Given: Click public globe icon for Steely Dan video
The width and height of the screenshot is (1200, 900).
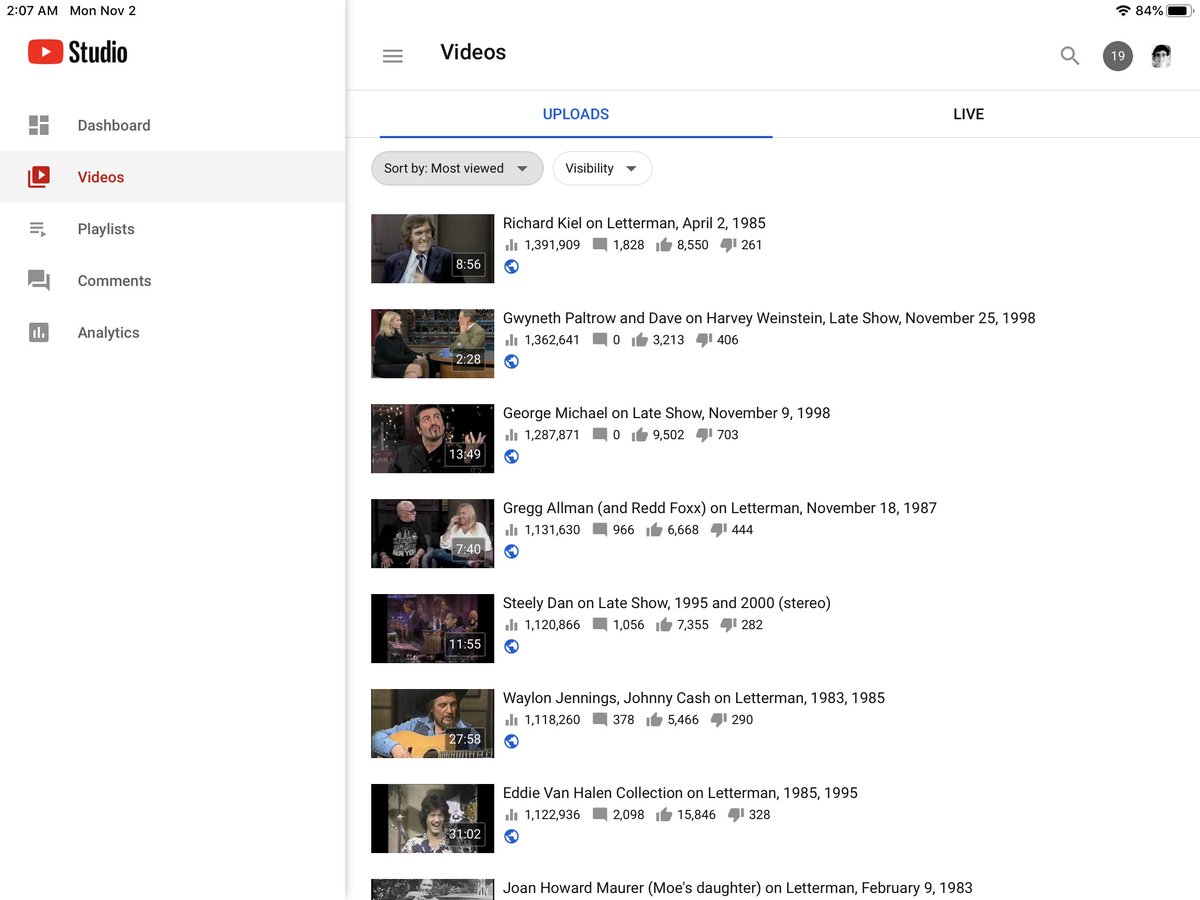Looking at the screenshot, I should [x=511, y=646].
